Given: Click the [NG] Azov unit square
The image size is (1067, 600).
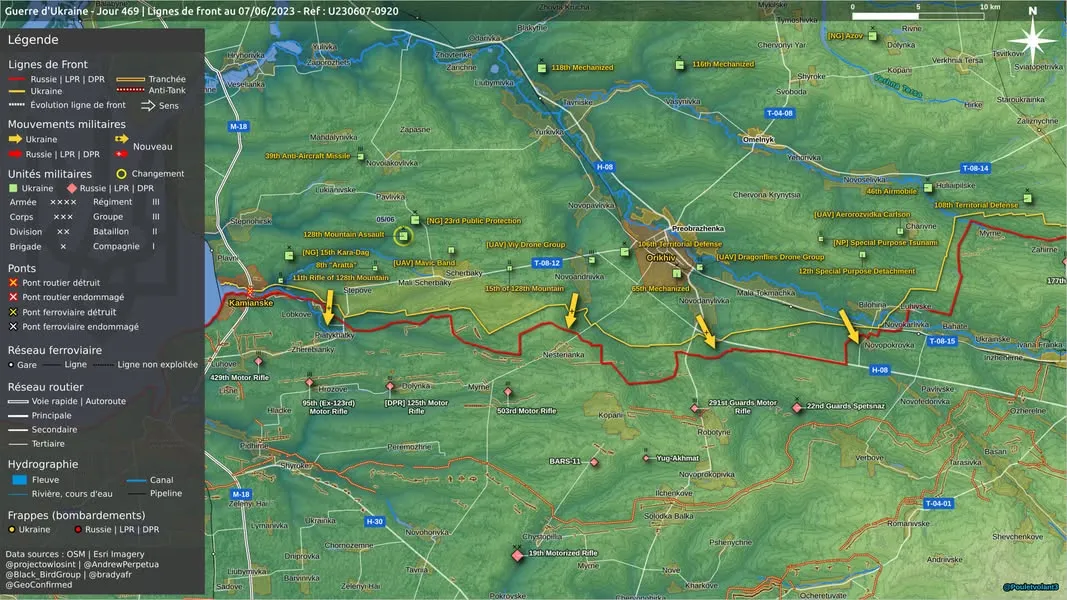Looking at the screenshot, I should (x=872, y=36).
